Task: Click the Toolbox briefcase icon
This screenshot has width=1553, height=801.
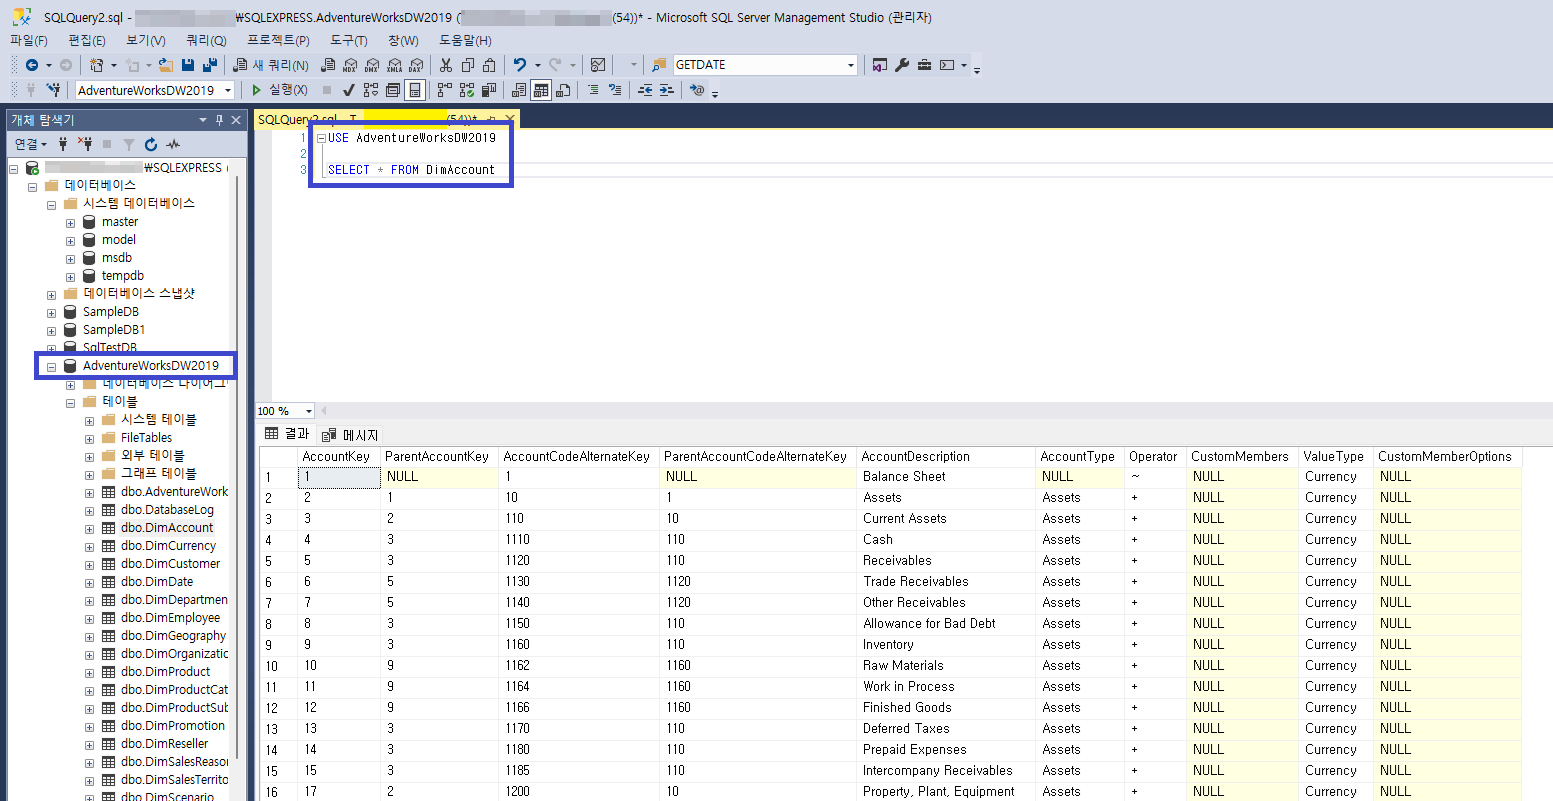Action: [x=924, y=65]
